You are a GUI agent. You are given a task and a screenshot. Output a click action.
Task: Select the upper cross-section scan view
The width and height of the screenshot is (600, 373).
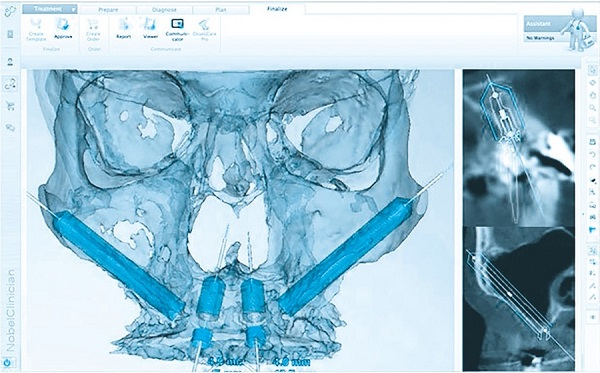click(518, 147)
